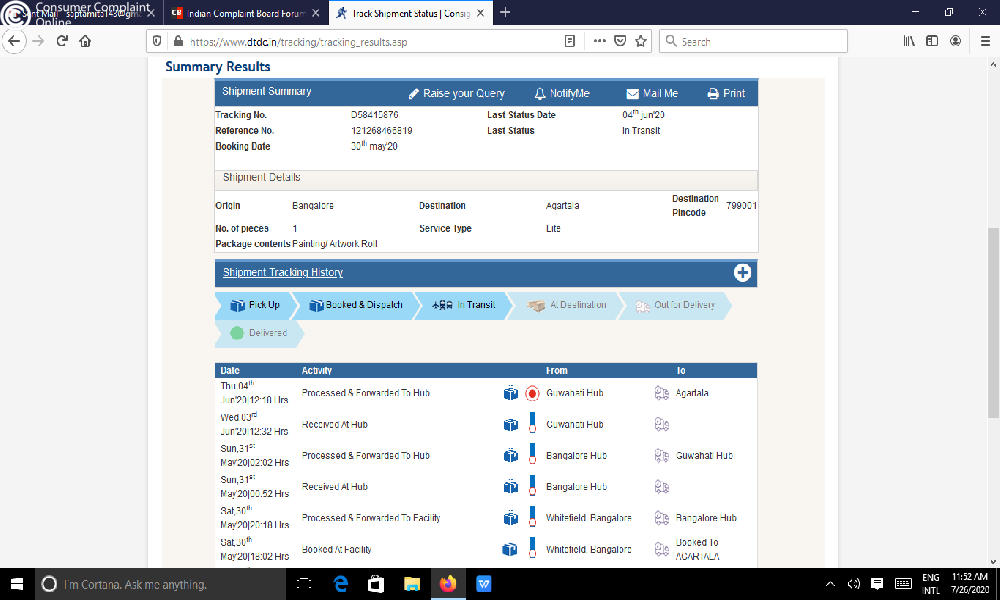1000x600 pixels.
Task: Click the Print printer icon
Action: [x=713, y=93]
